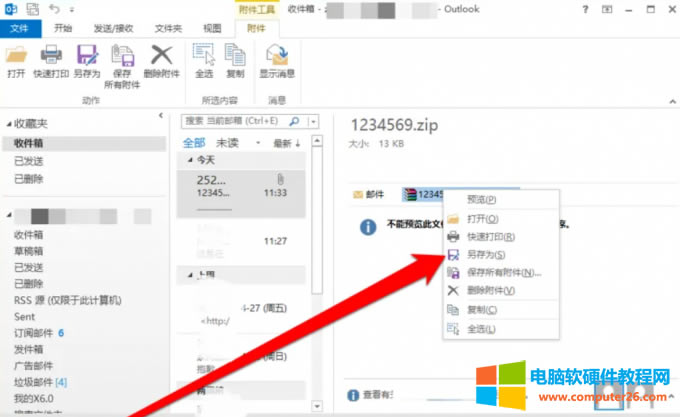Click the delete X icon in context menu
The image size is (680, 417).
(x=453, y=290)
